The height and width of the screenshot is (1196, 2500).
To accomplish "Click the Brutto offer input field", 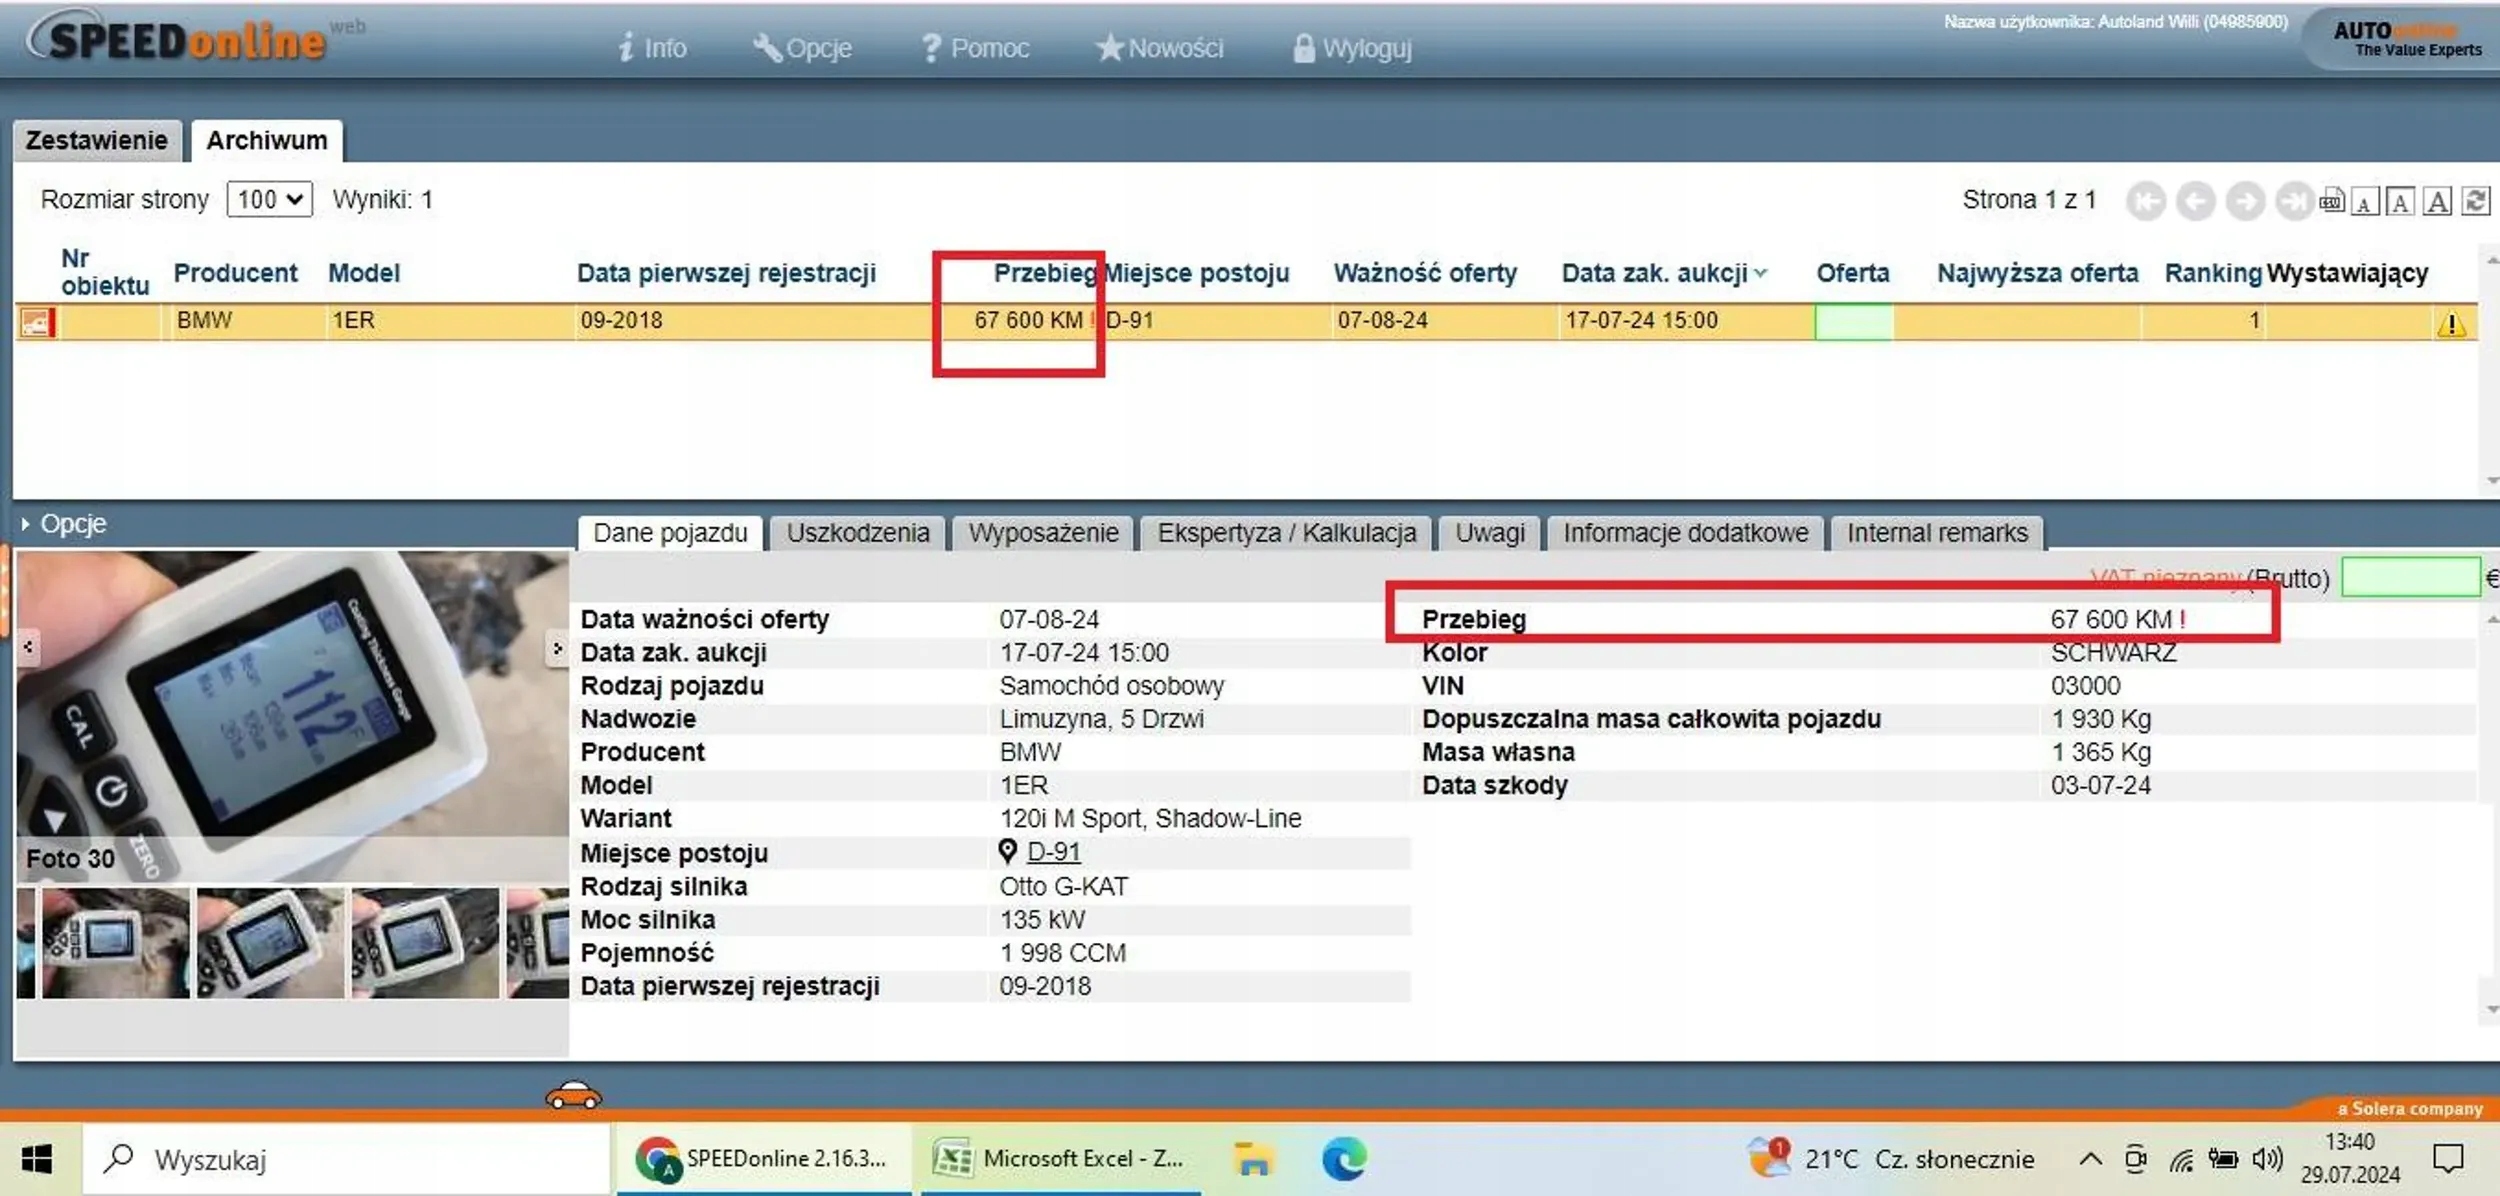I will tap(2410, 578).
